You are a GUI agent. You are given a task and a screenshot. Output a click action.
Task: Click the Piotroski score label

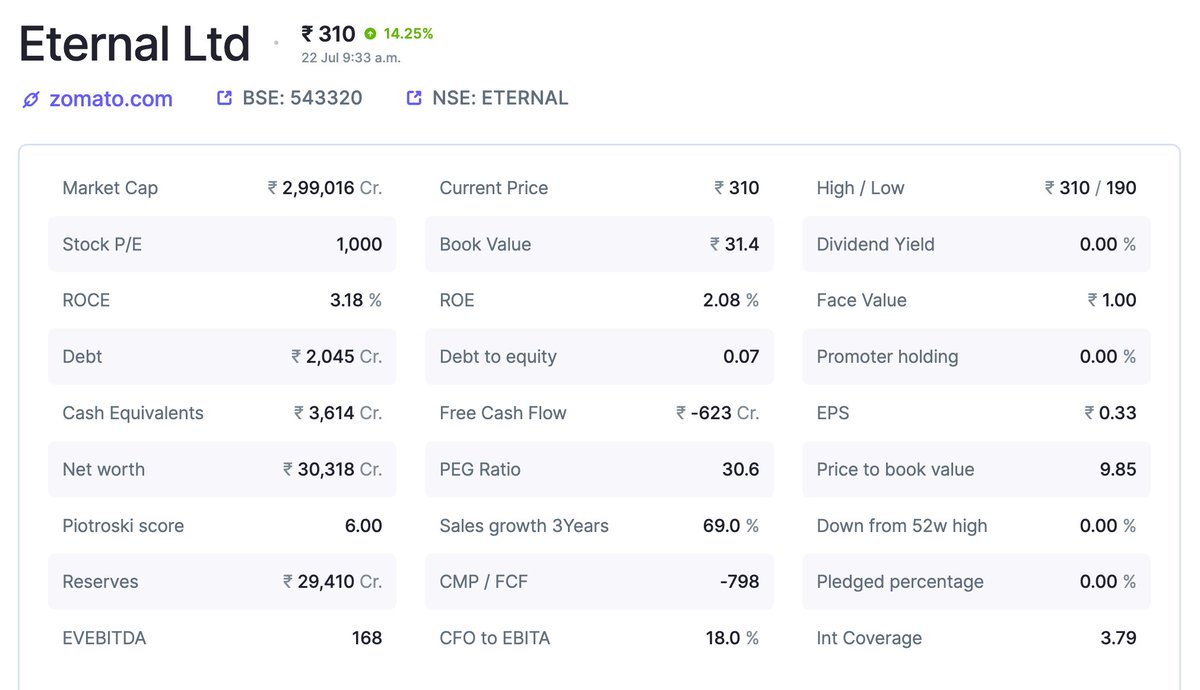[123, 526]
